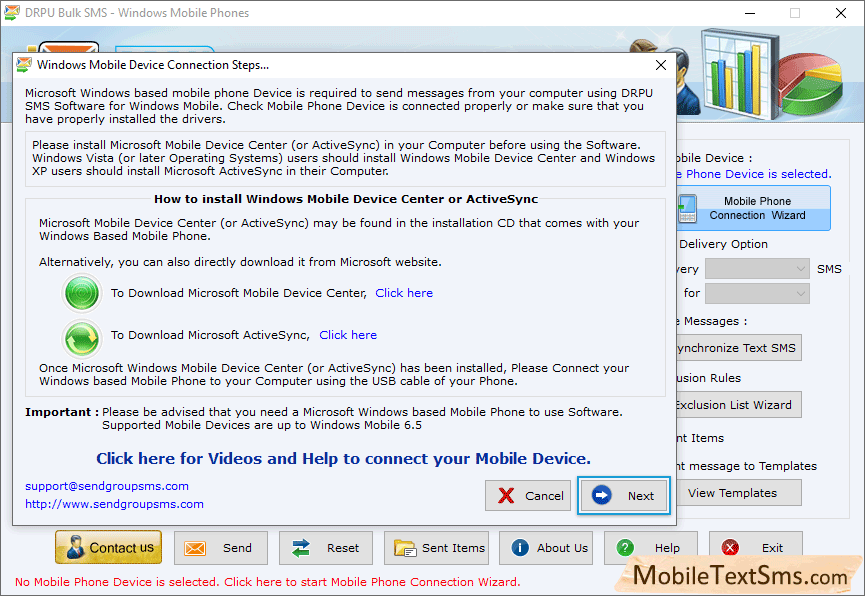
Task: Click 'Phone Device is selected.' blue text
Action: [x=758, y=174]
